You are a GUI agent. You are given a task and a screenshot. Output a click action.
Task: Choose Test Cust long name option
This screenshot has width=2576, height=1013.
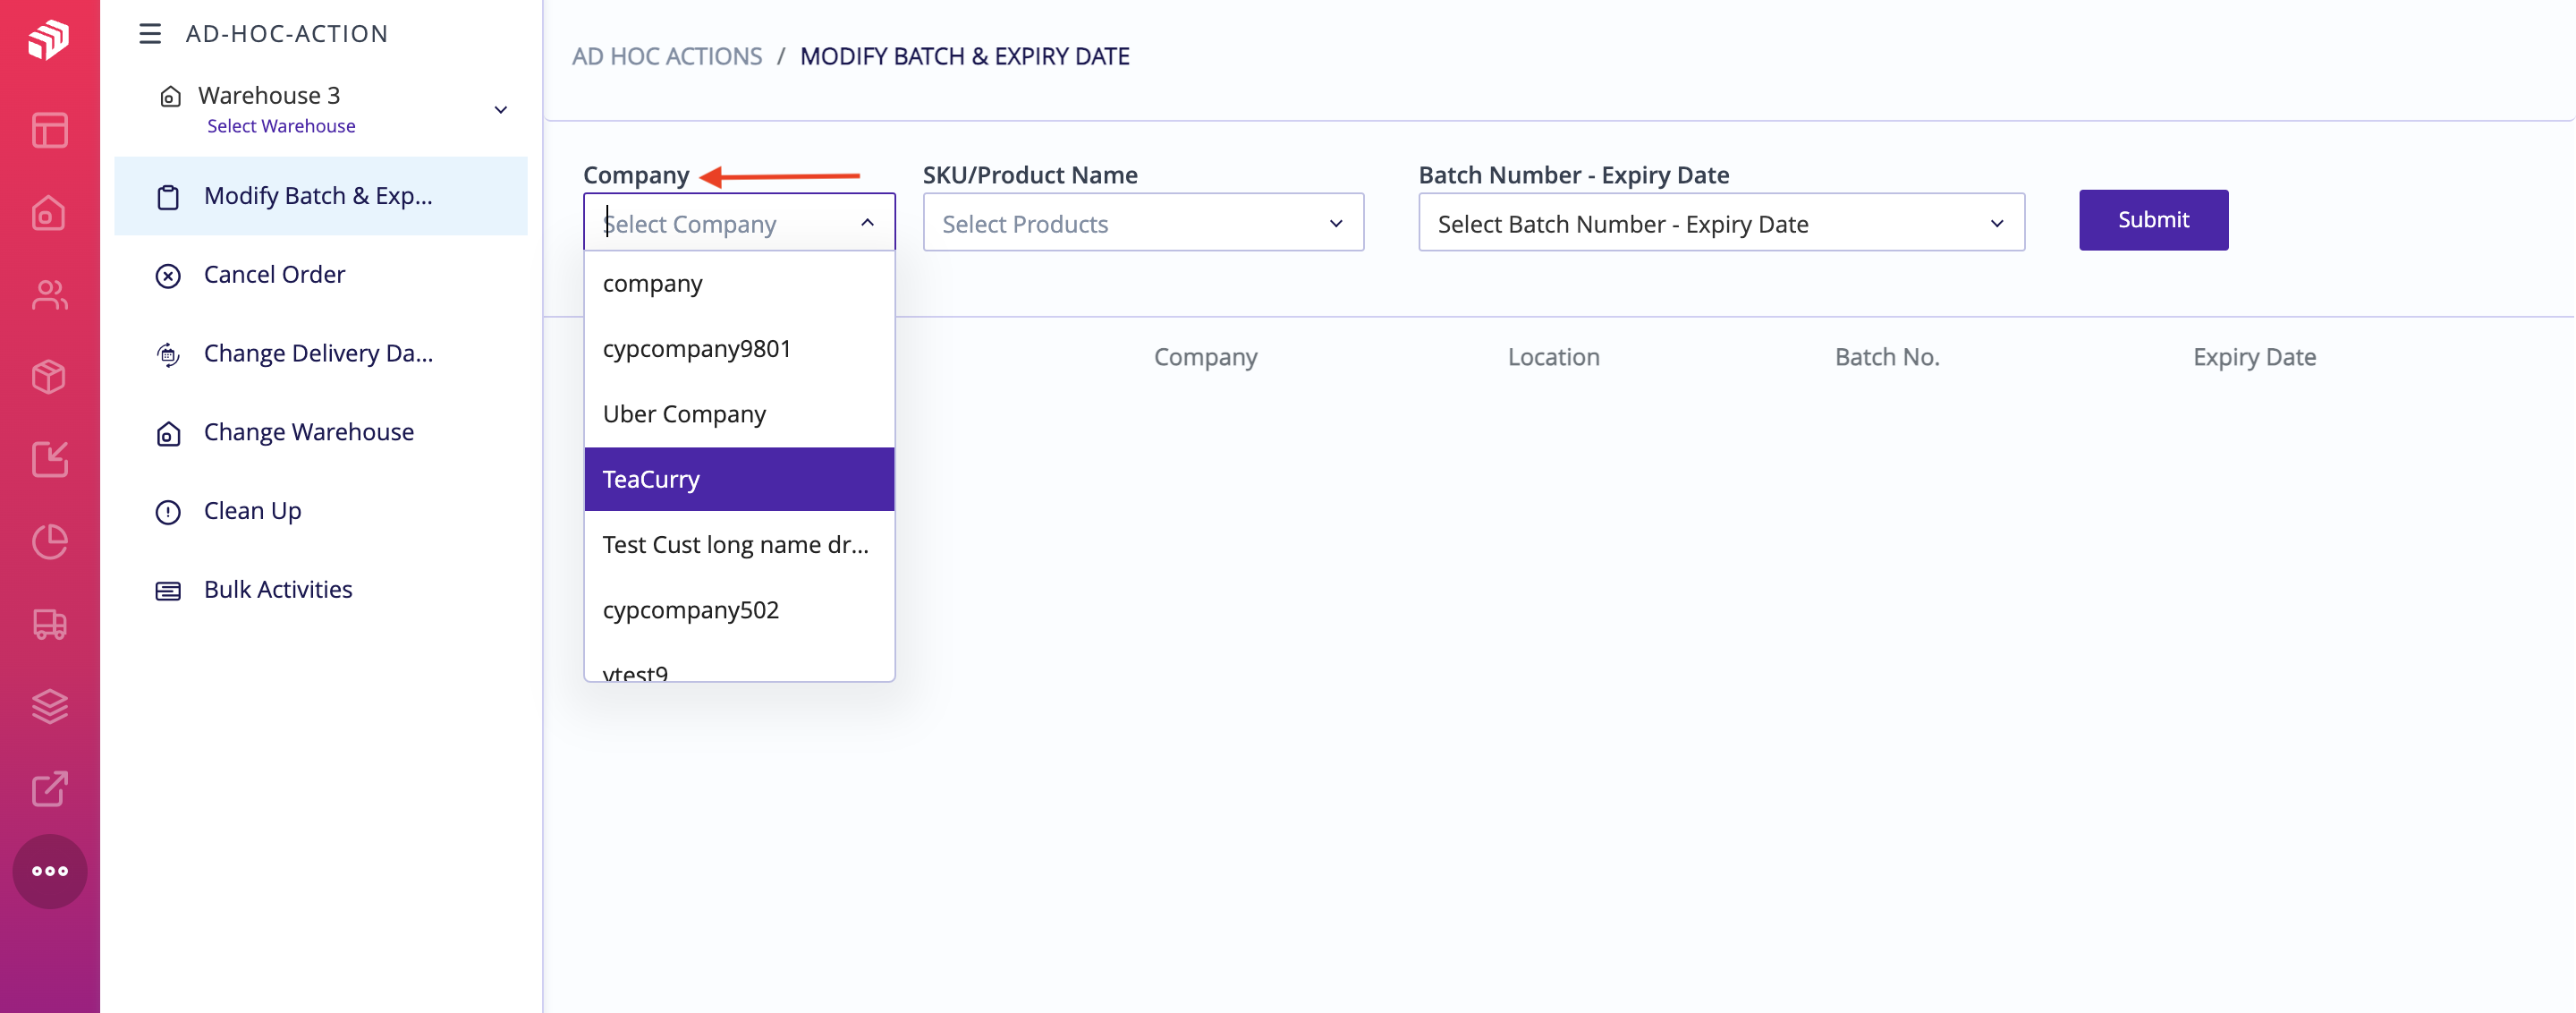[x=739, y=544]
